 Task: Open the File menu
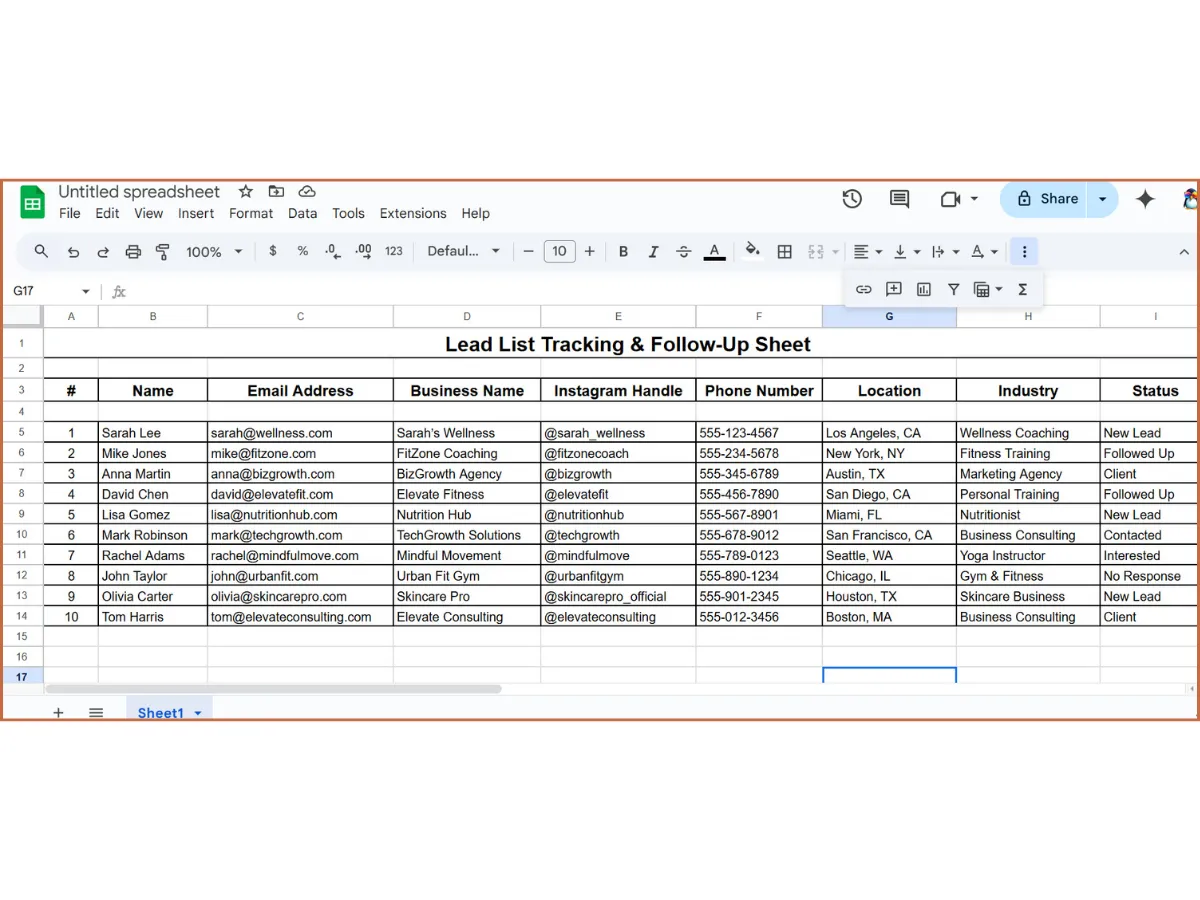click(x=70, y=213)
